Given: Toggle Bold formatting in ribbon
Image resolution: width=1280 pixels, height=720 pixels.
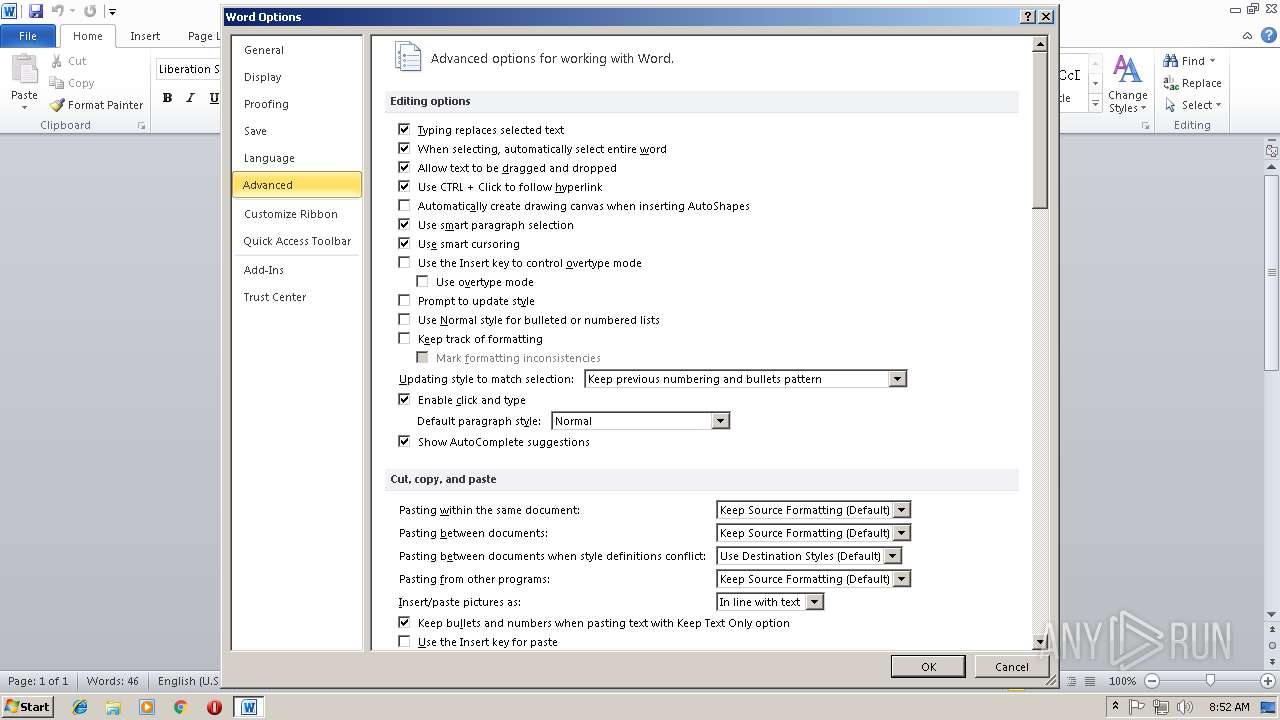Looking at the screenshot, I should click(167, 98).
